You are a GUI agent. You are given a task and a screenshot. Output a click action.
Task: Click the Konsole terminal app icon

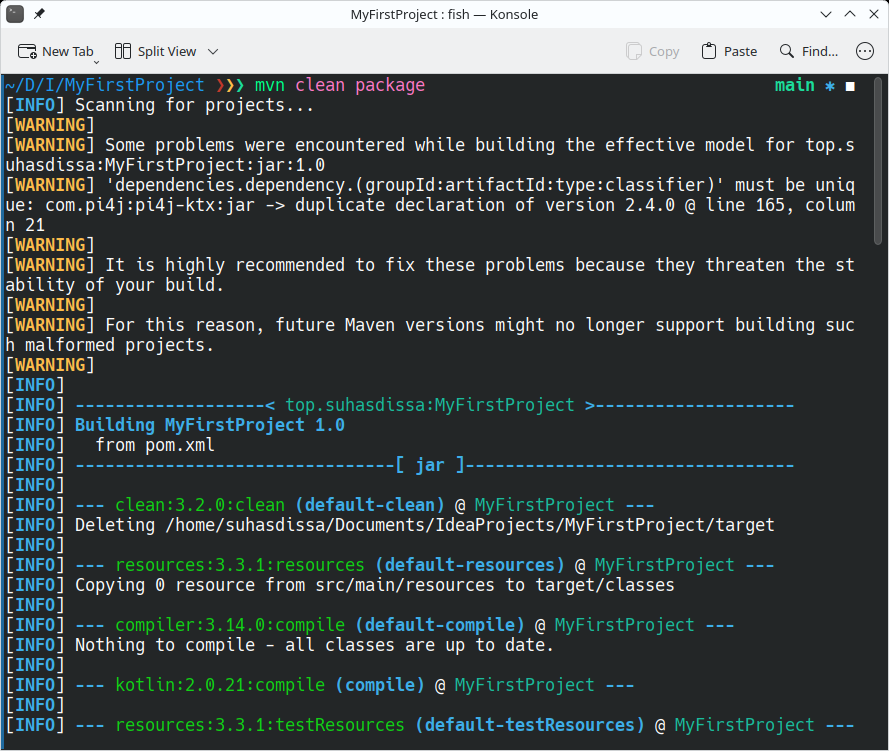(x=15, y=14)
